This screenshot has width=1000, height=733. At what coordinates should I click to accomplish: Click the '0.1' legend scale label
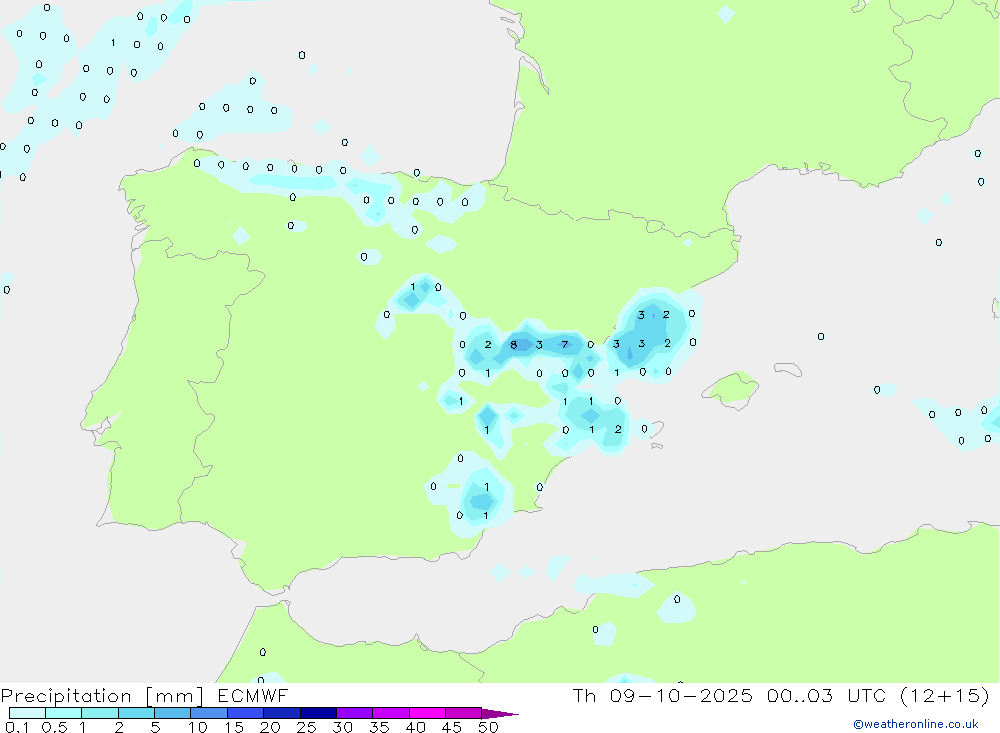(x=16, y=727)
